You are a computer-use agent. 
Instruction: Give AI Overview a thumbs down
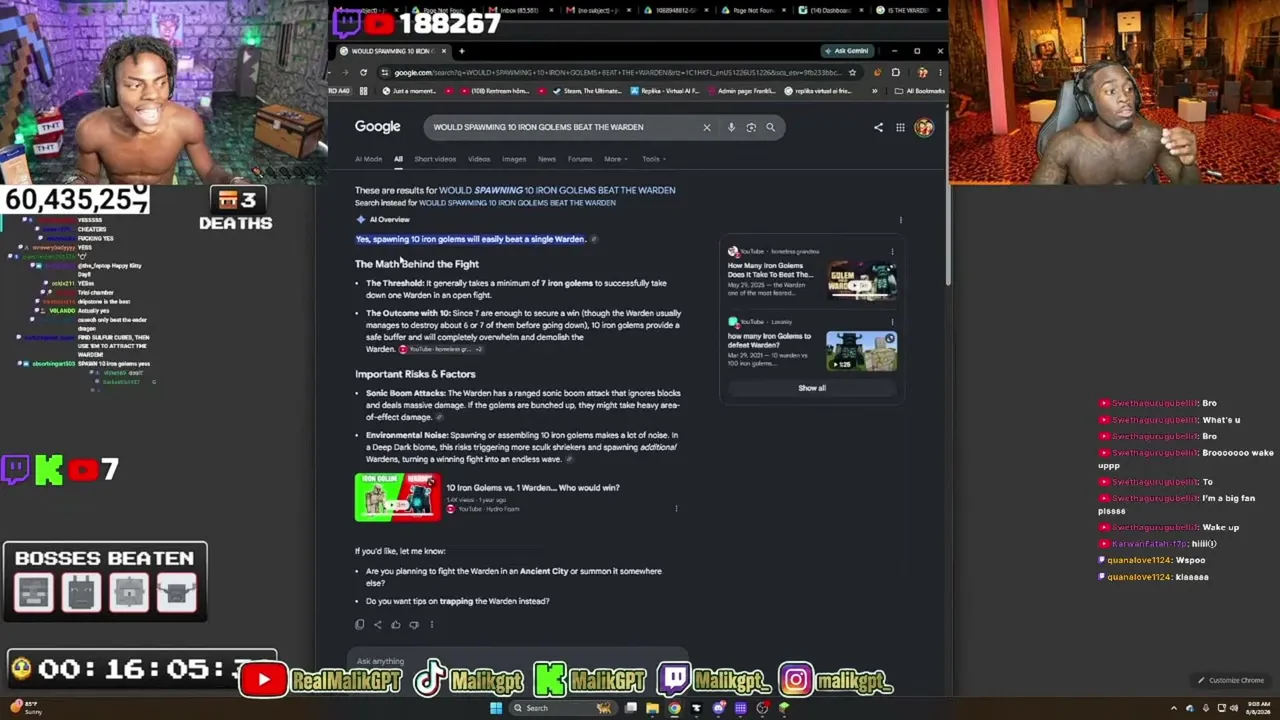click(x=414, y=625)
